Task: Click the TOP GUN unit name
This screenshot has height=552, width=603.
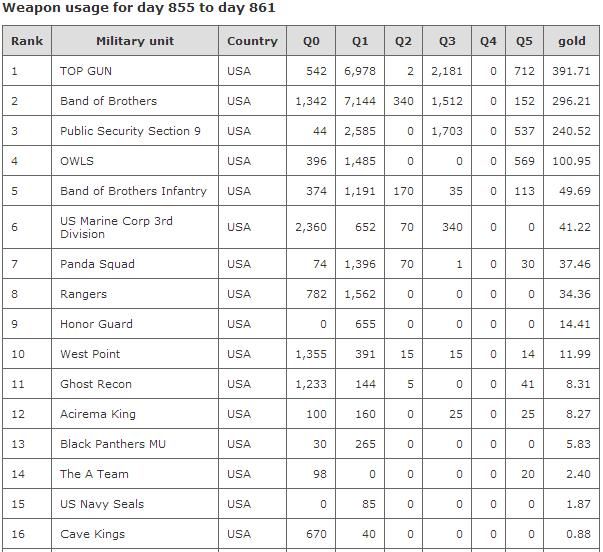Action: (x=86, y=71)
